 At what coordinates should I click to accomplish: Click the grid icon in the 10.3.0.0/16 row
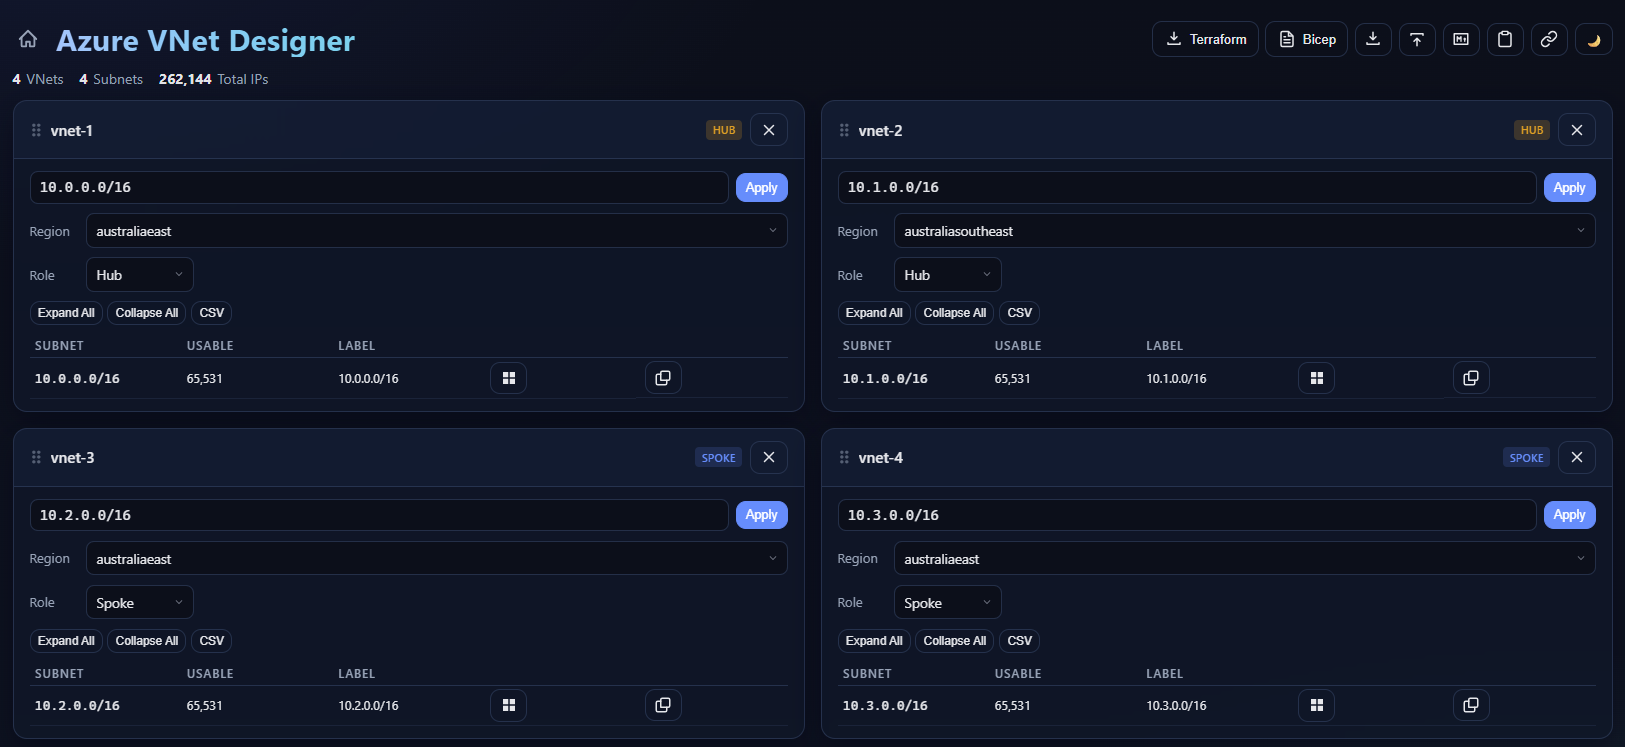[1317, 705]
